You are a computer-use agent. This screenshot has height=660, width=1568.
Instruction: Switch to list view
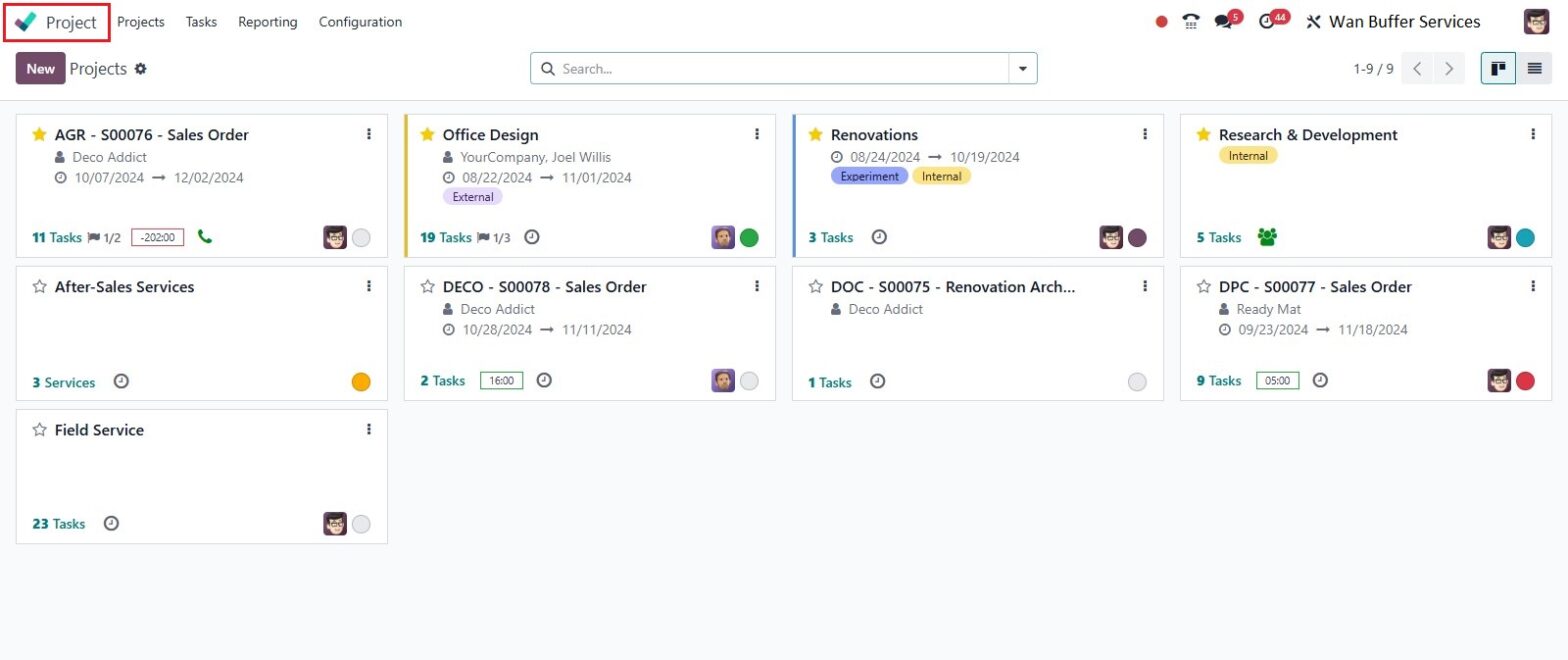1535,68
